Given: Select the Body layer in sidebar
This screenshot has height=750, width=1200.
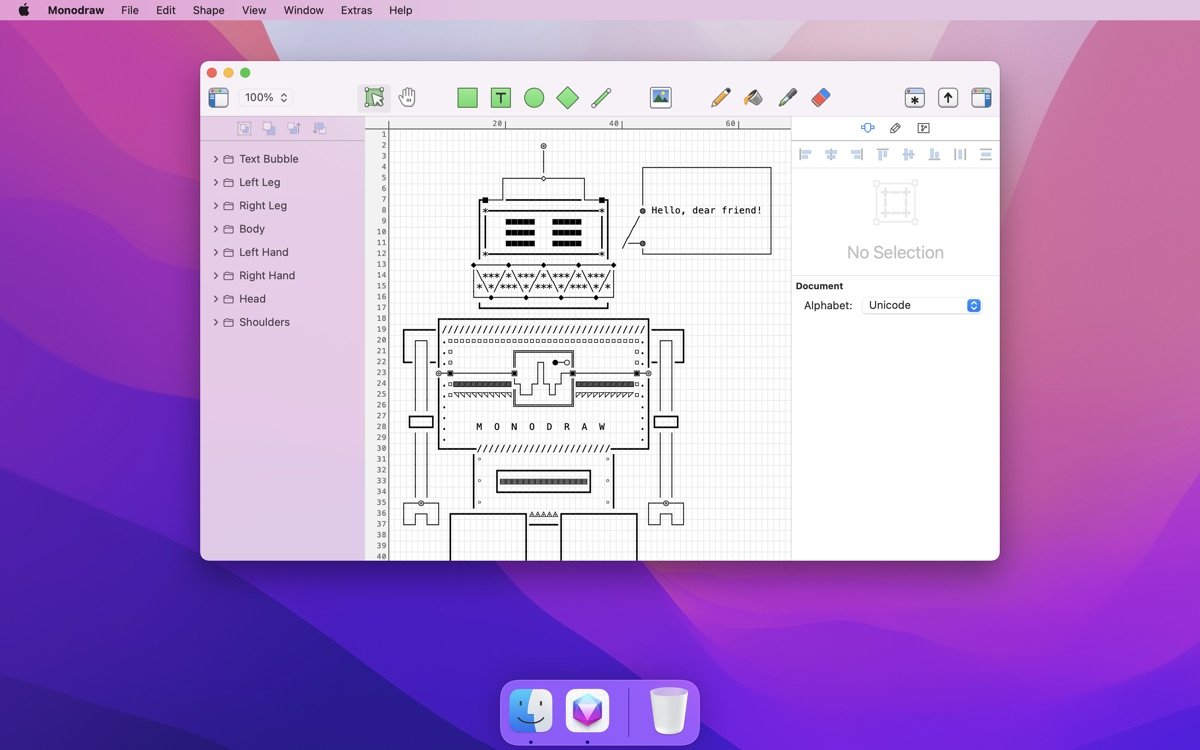Looking at the screenshot, I should pos(252,229).
